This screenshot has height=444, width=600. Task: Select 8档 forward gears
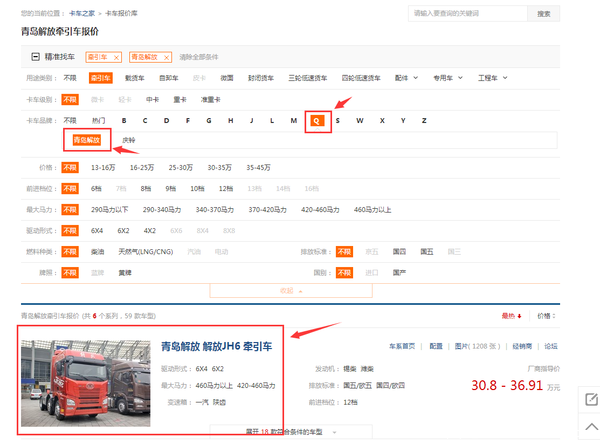(145, 188)
